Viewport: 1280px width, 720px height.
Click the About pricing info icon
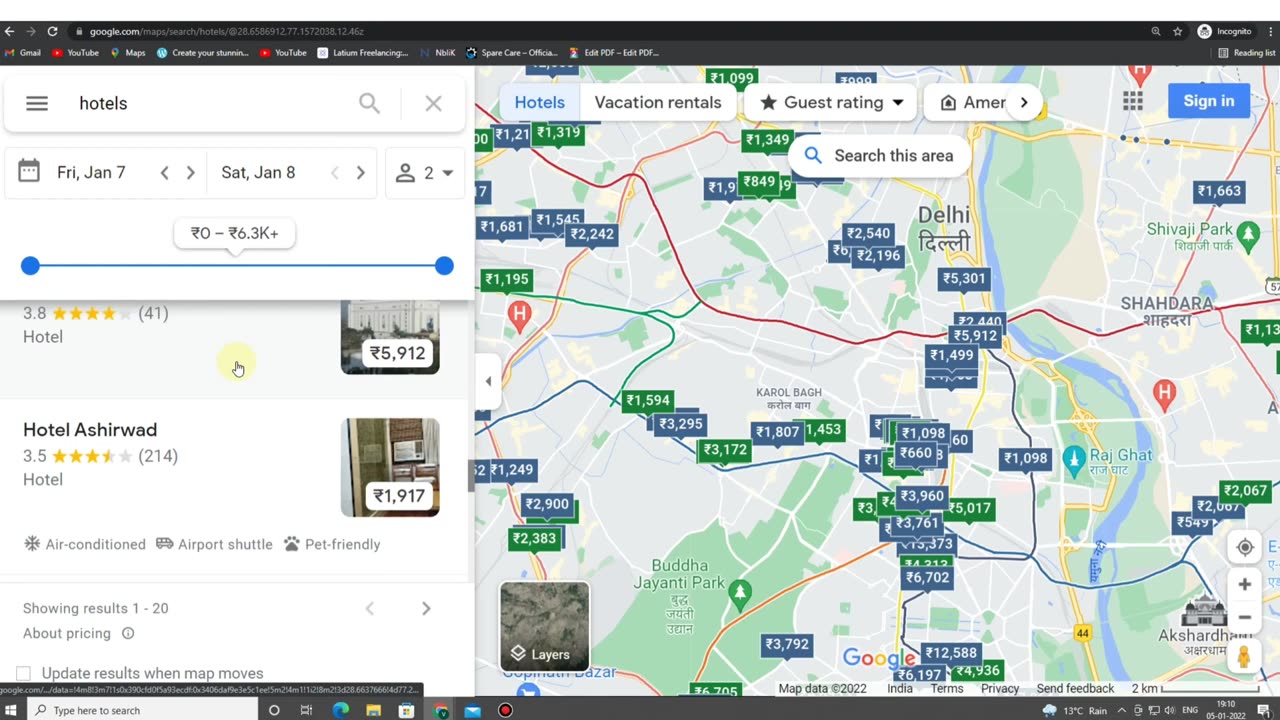click(x=128, y=633)
